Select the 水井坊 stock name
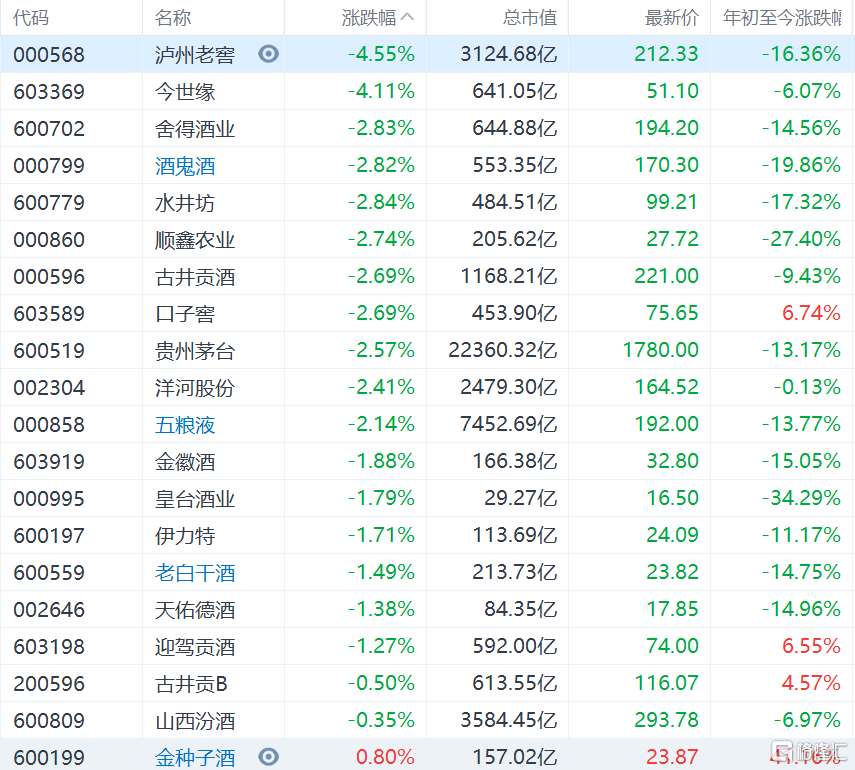The width and height of the screenshot is (855, 770). [185, 203]
